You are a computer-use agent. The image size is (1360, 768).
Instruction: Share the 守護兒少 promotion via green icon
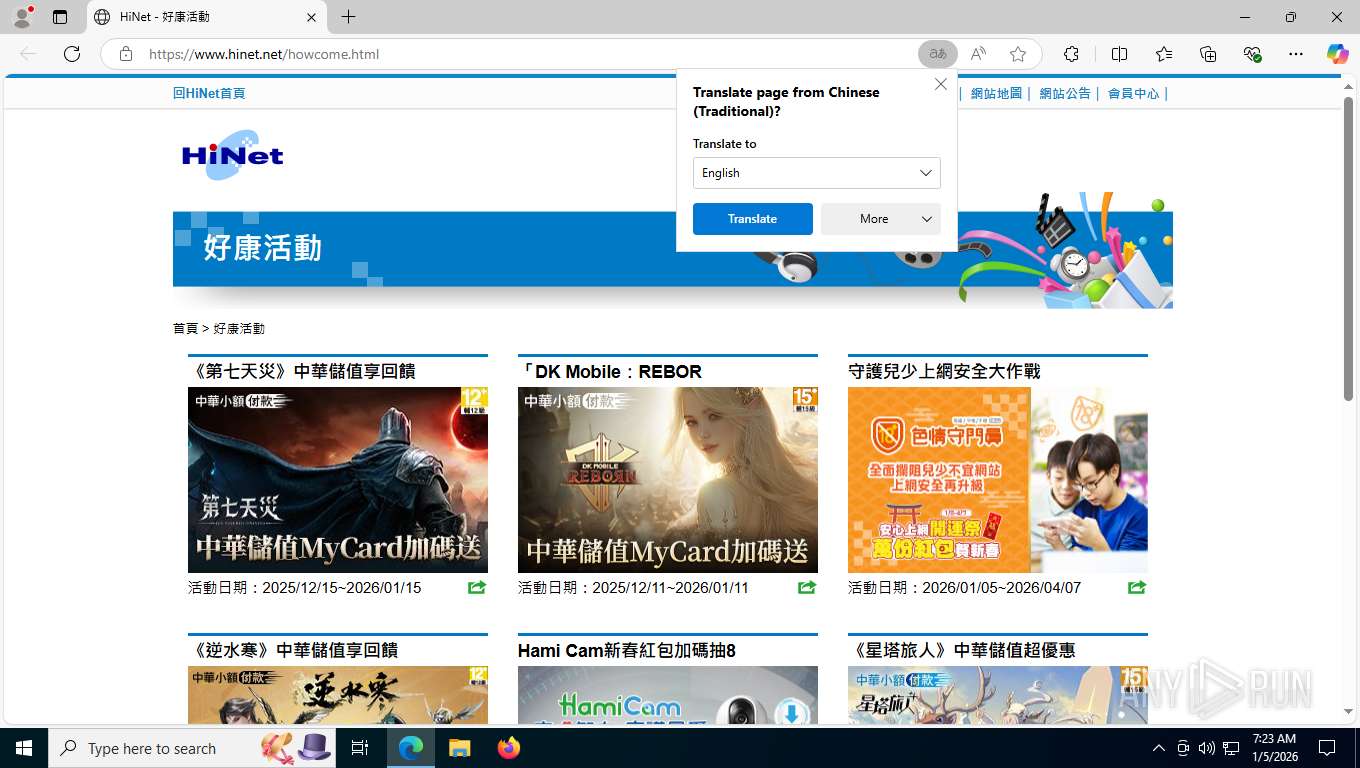(1137, 587)
